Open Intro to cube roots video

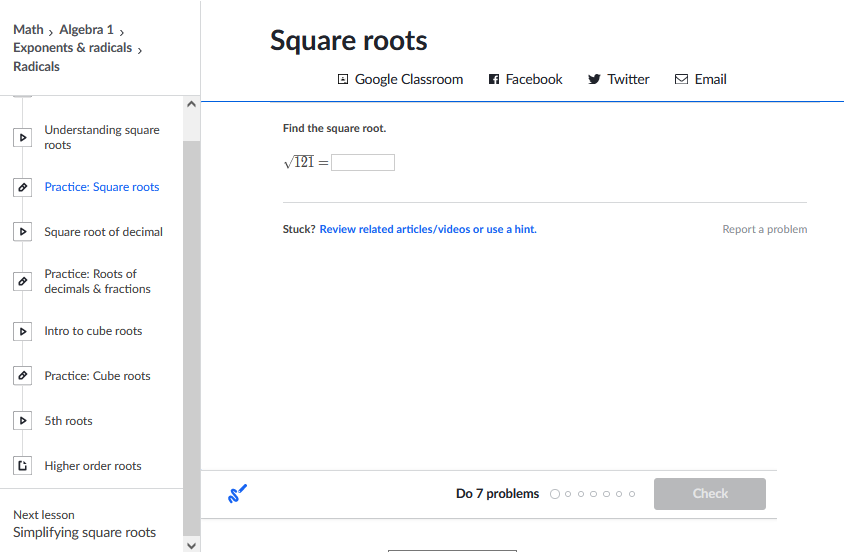93,331
